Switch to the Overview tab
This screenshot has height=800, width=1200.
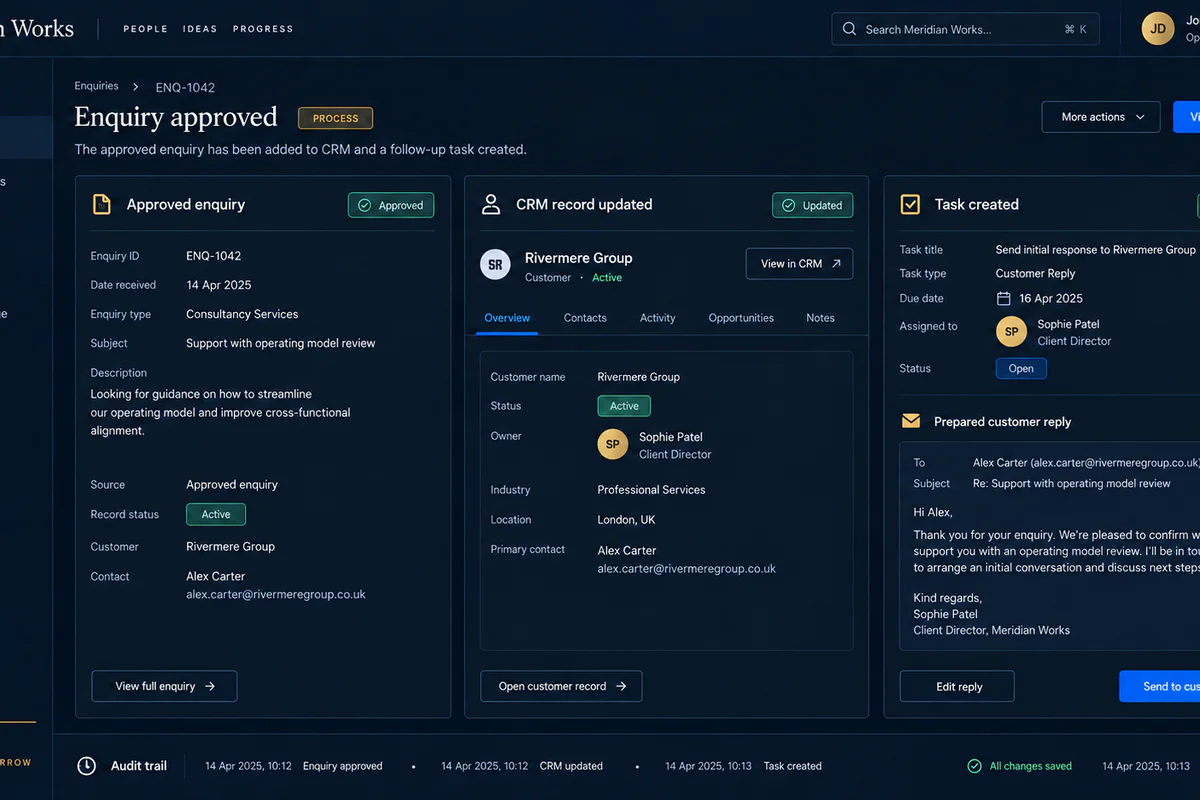(x=507, y=318)
